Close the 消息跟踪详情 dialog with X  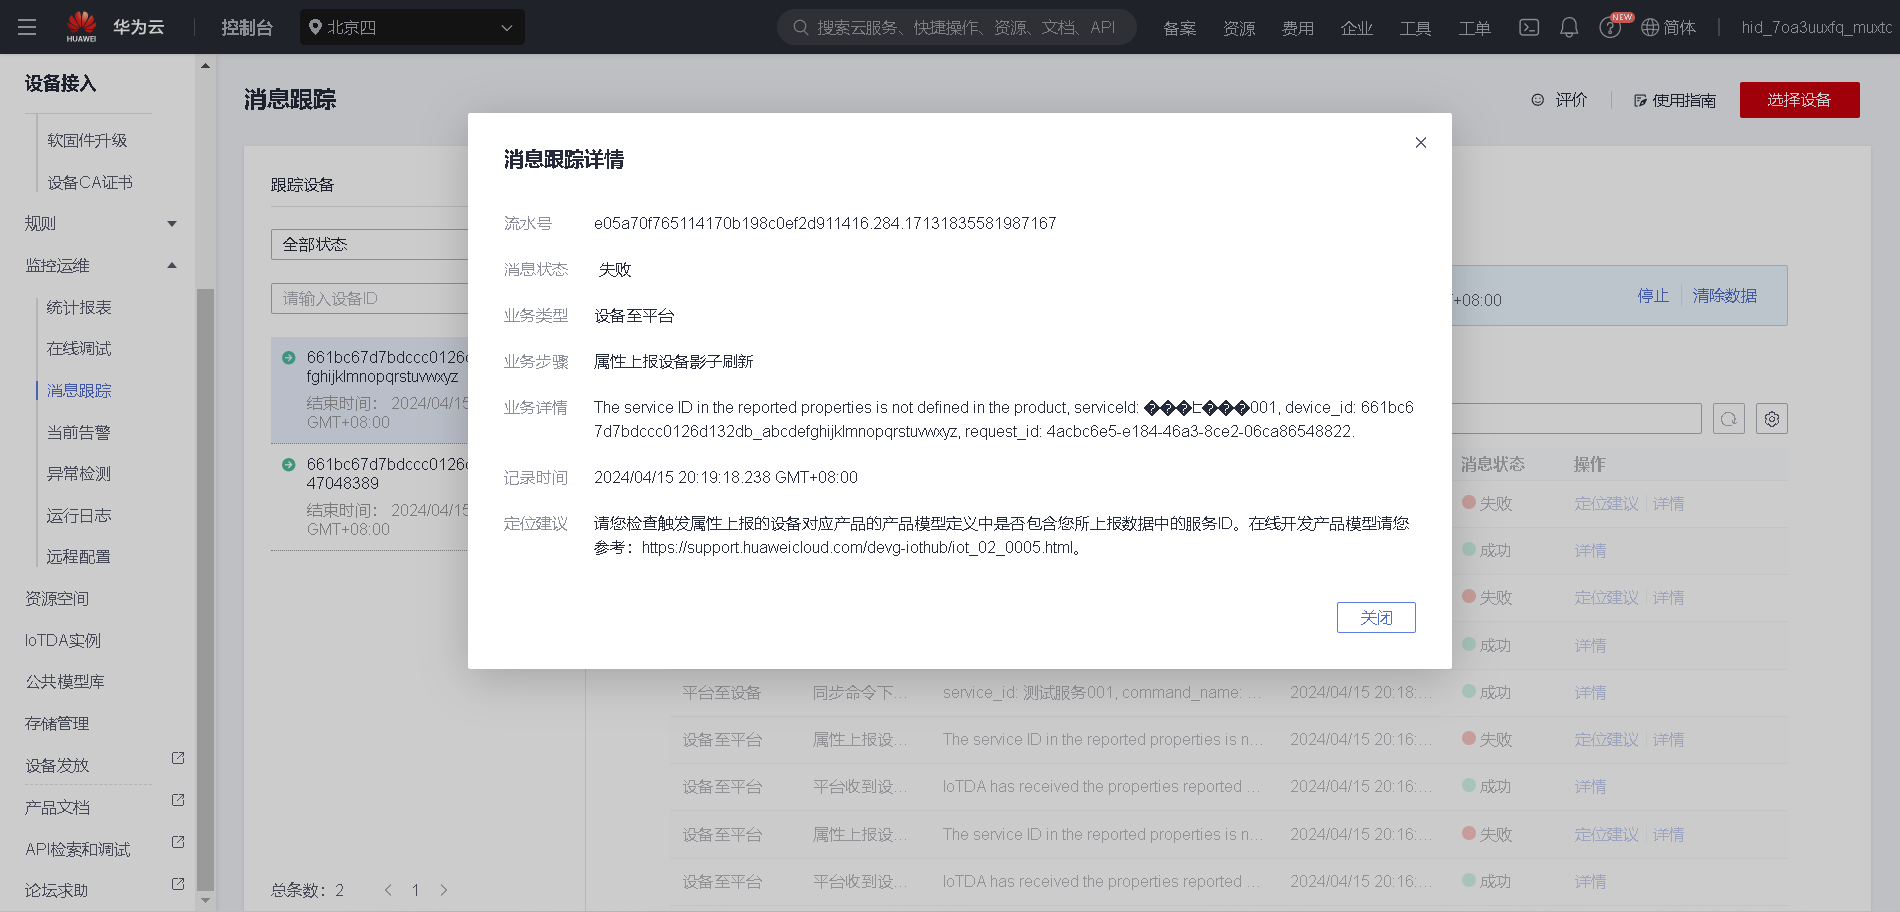coord(1420,142)
